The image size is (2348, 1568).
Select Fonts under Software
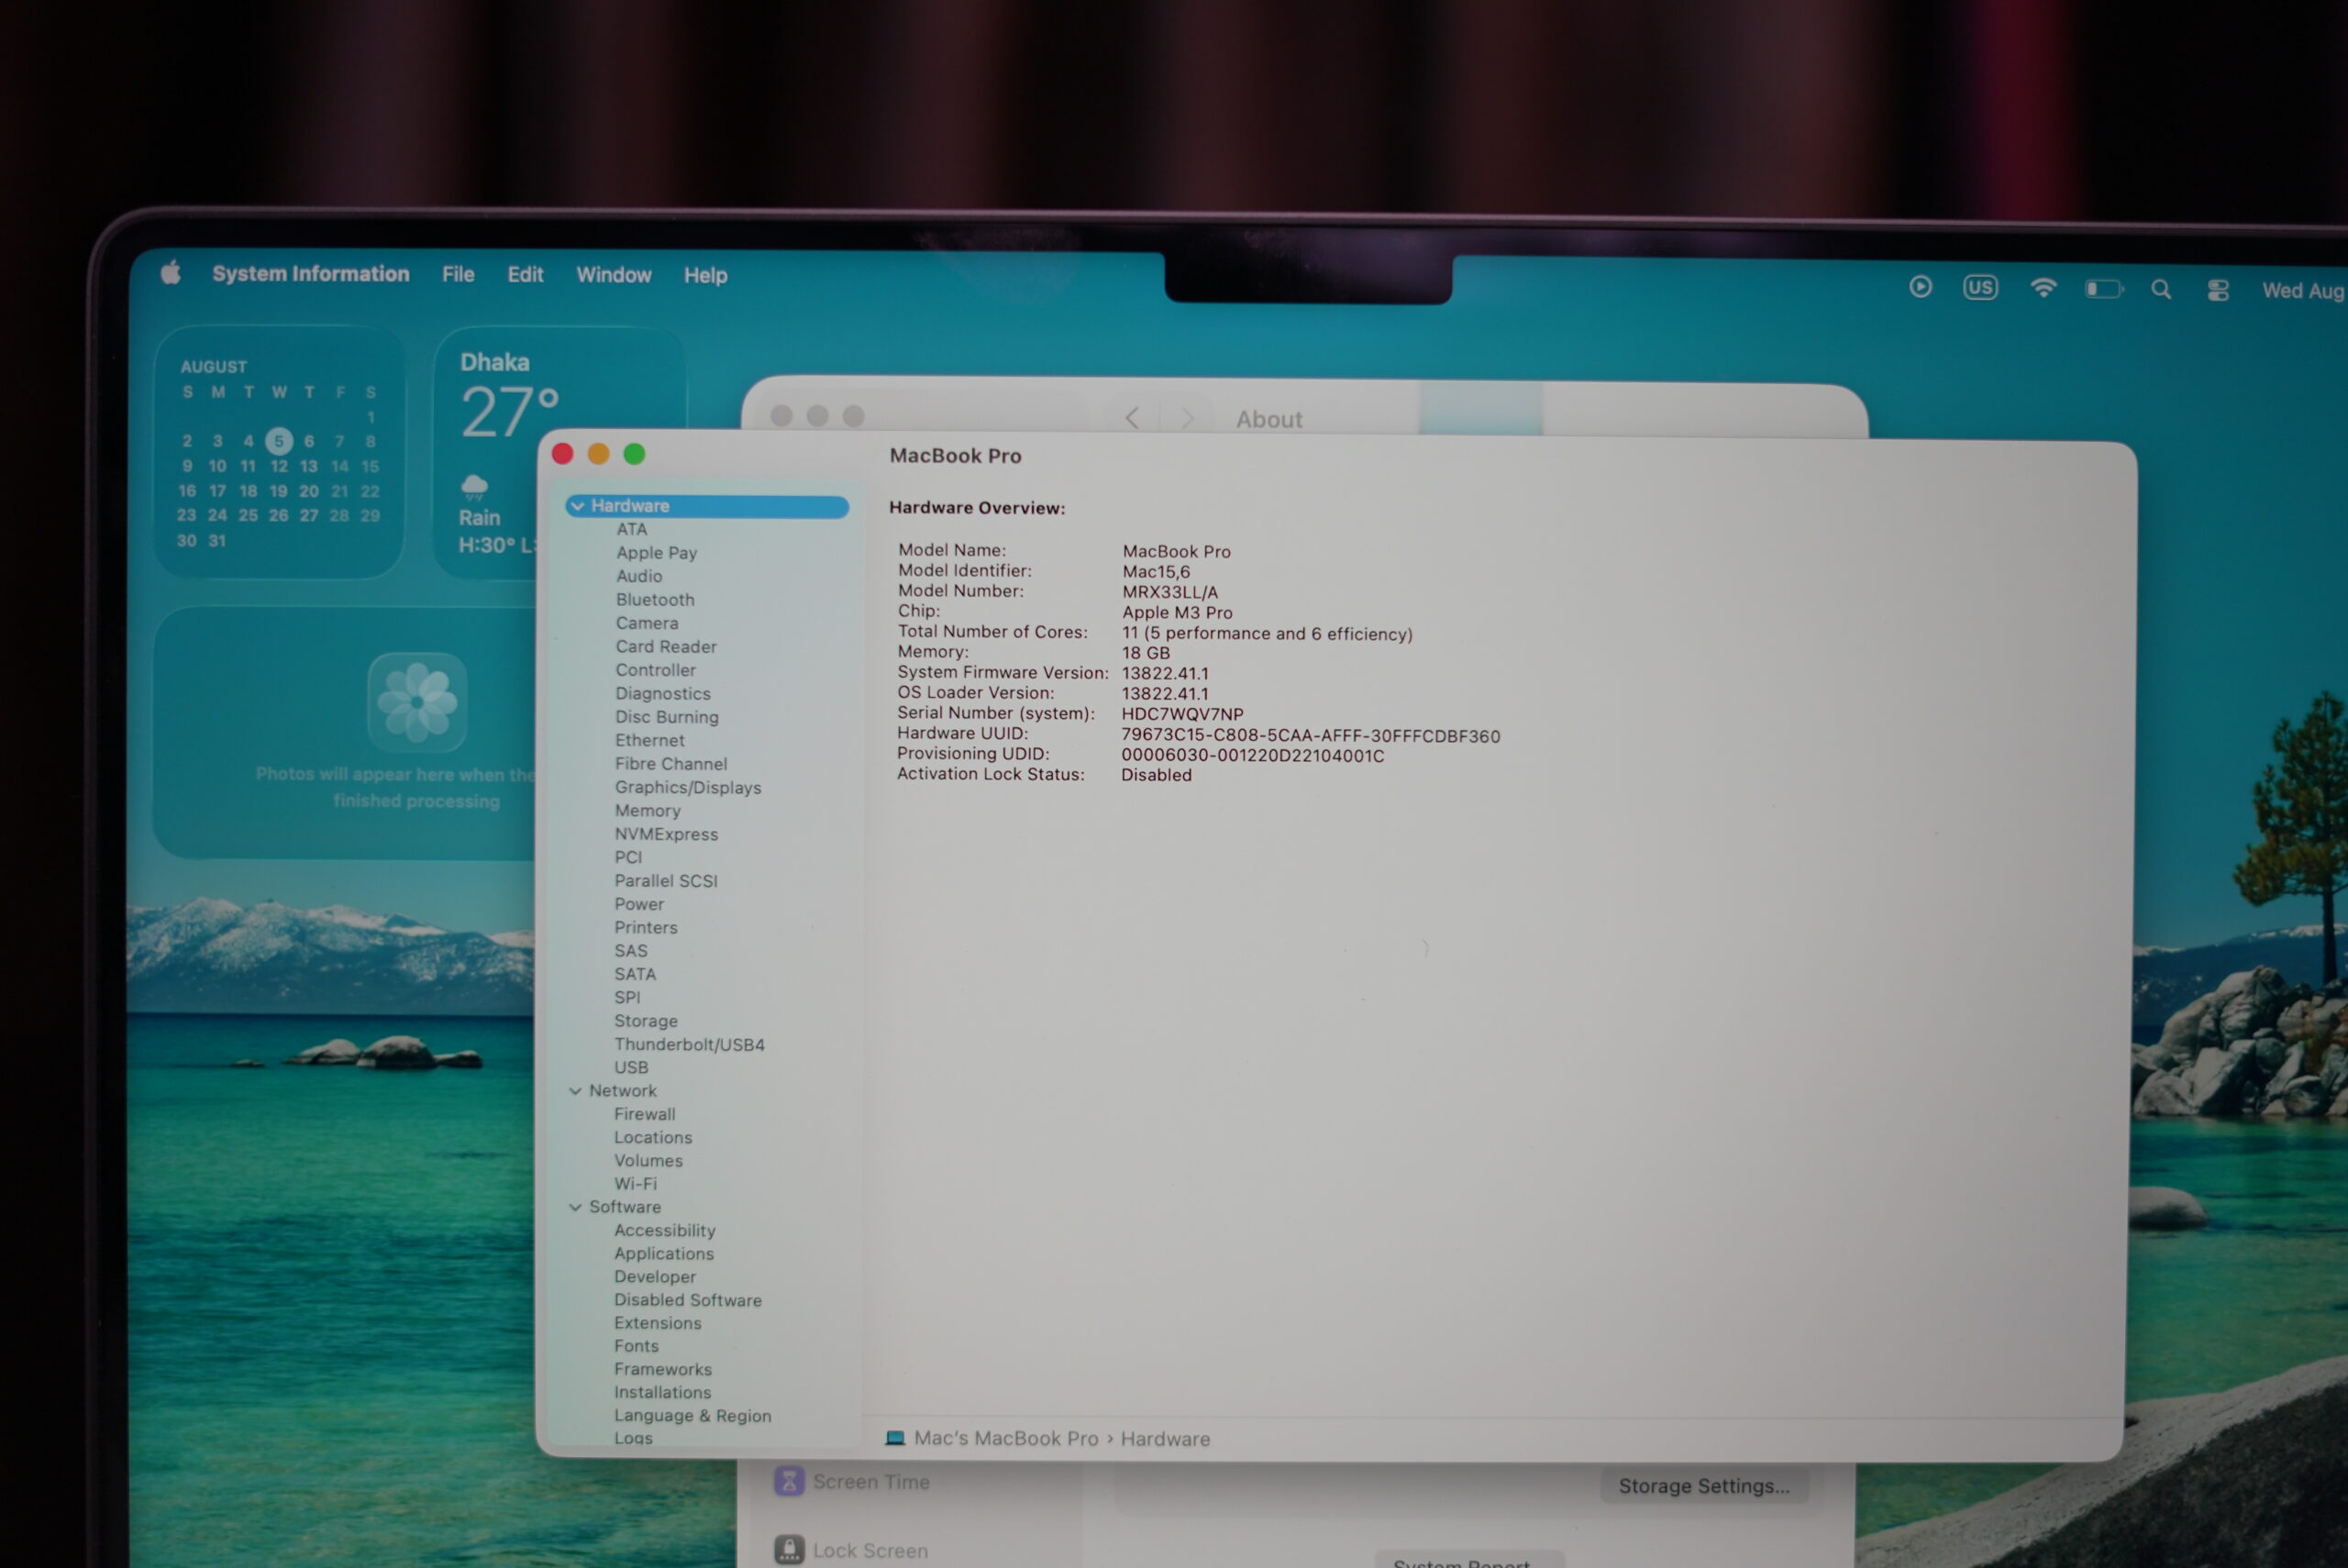[636, 1346]
